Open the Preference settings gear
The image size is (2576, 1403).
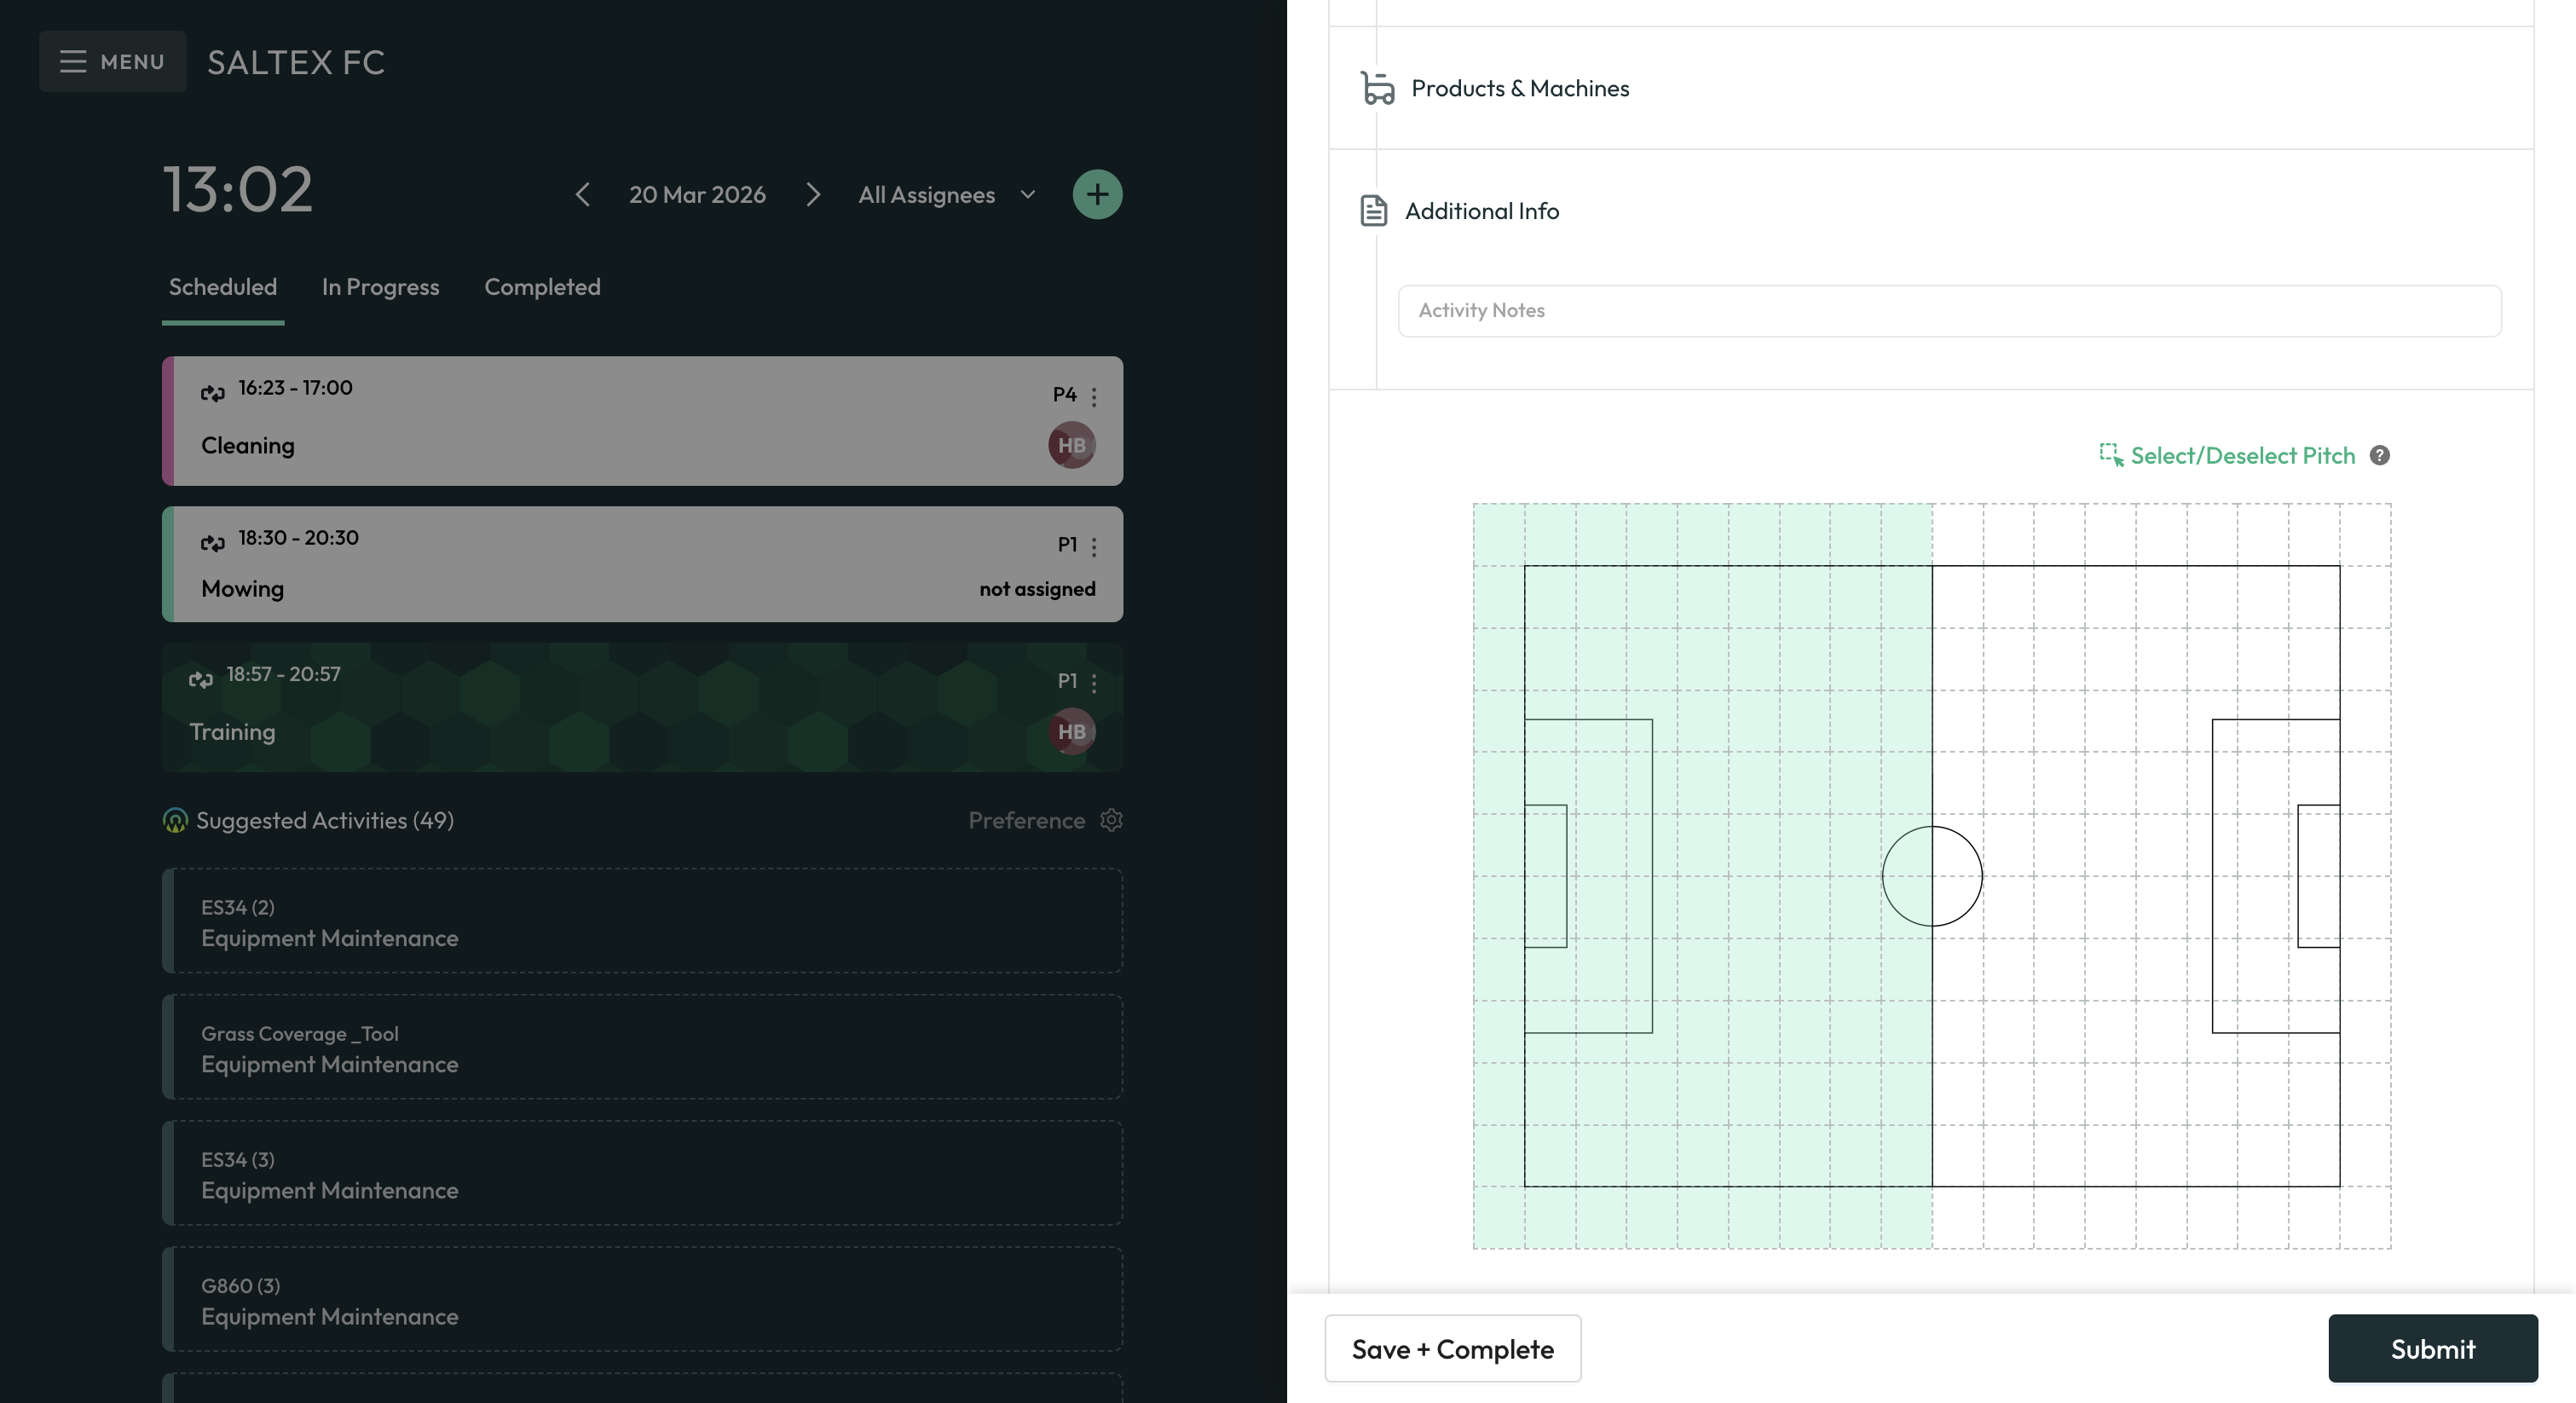[1112, 820]
